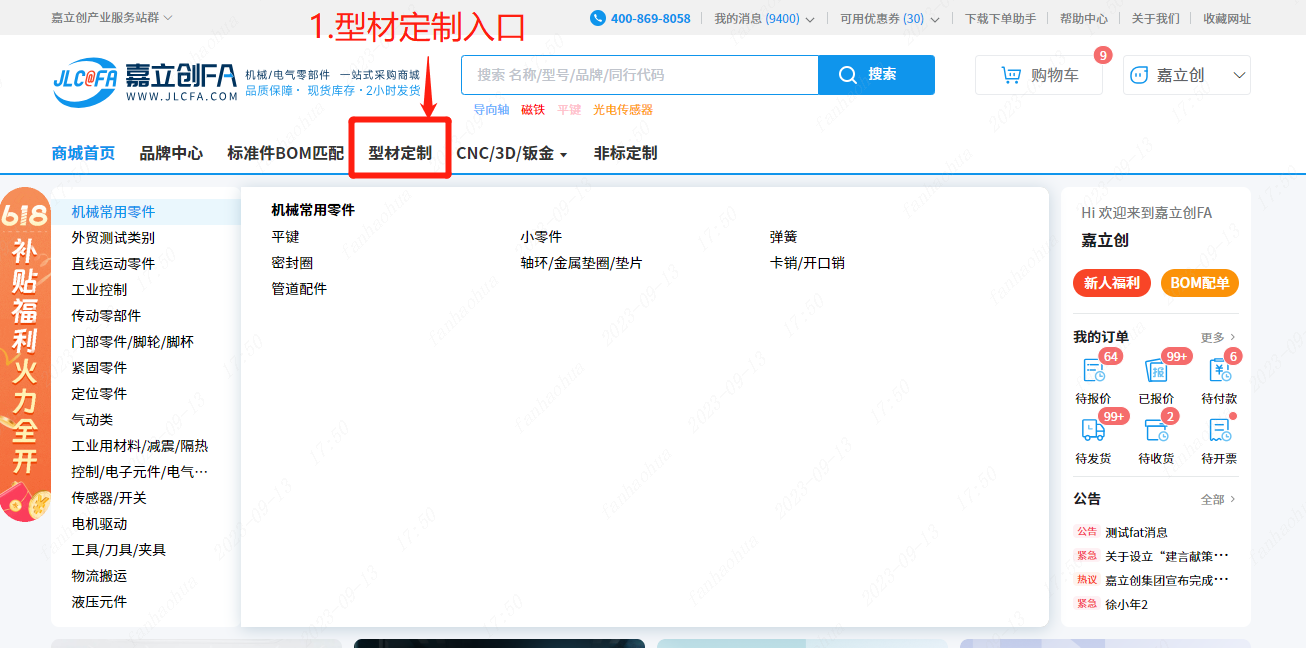Click the 待报价 order icon

point(1093,371)
